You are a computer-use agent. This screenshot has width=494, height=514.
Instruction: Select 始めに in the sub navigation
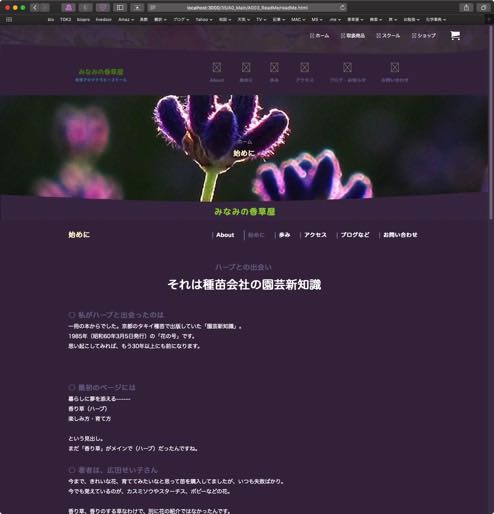coord(256,235)
